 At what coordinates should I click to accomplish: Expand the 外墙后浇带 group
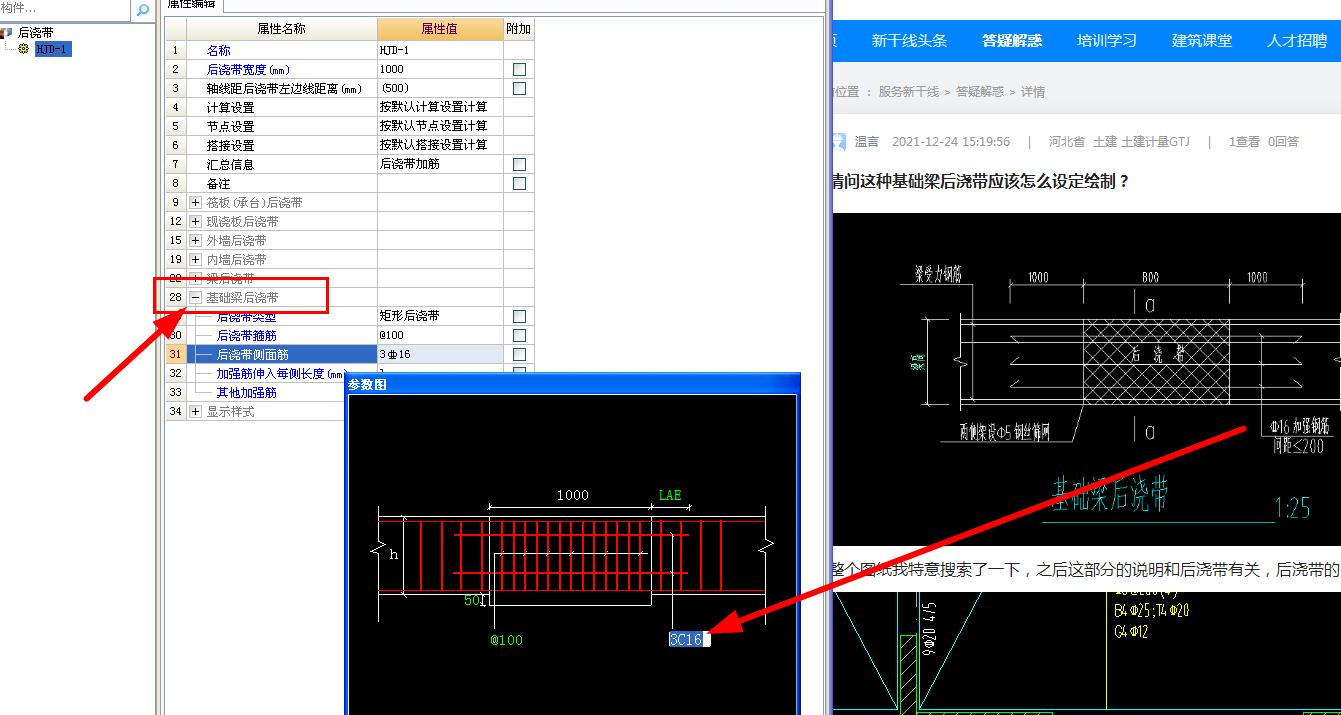click(x=196, y=241)
